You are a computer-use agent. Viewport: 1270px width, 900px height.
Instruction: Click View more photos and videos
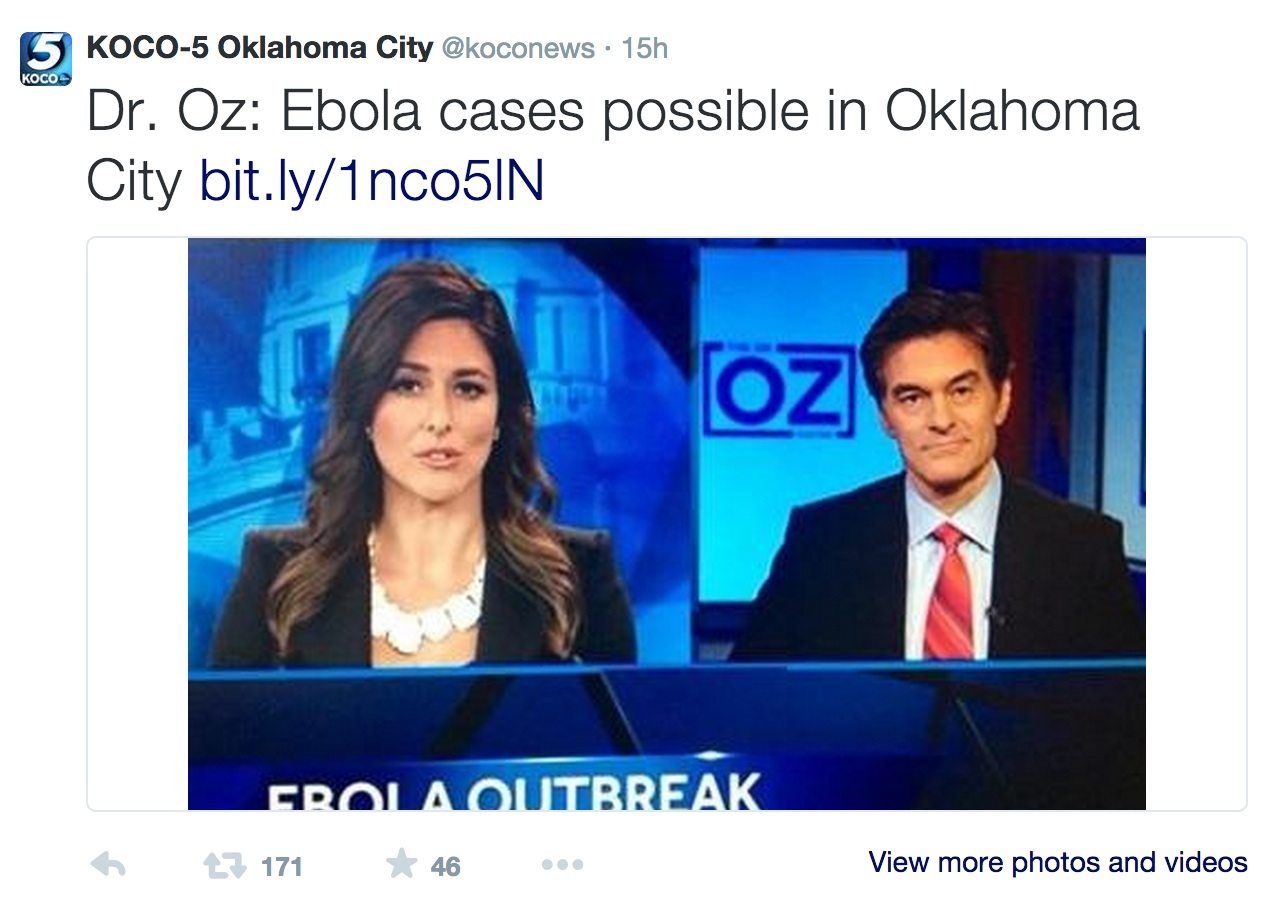[1058, 862]
